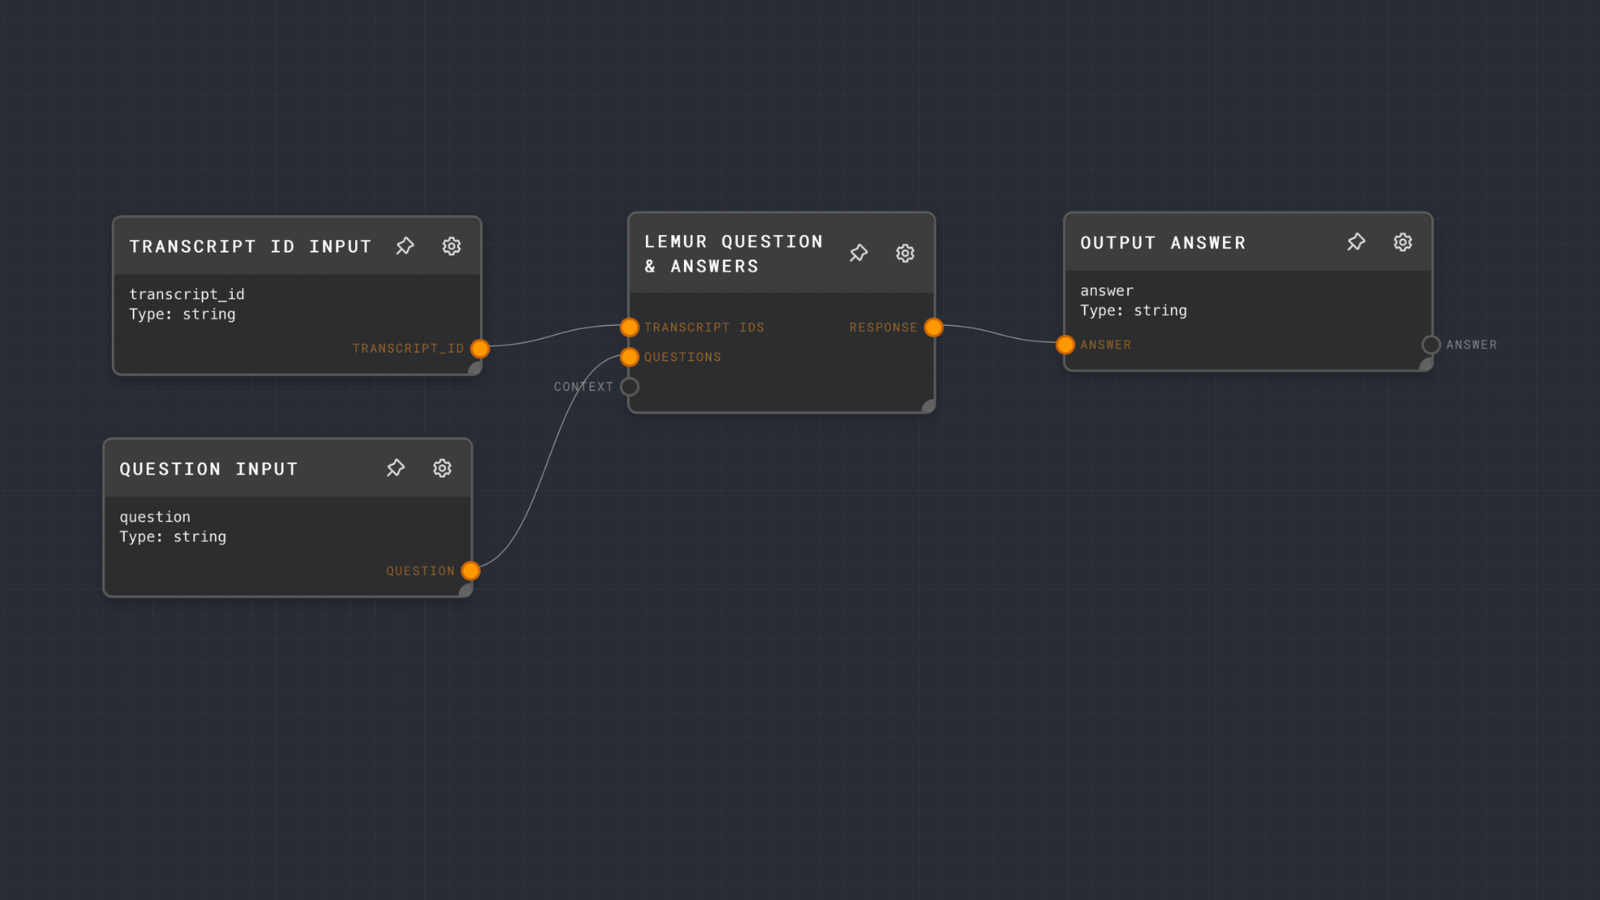Click the TRANSCRIPT IDS input port
1600x900 pixels.
pyautogui.click(x=629, y=327)
